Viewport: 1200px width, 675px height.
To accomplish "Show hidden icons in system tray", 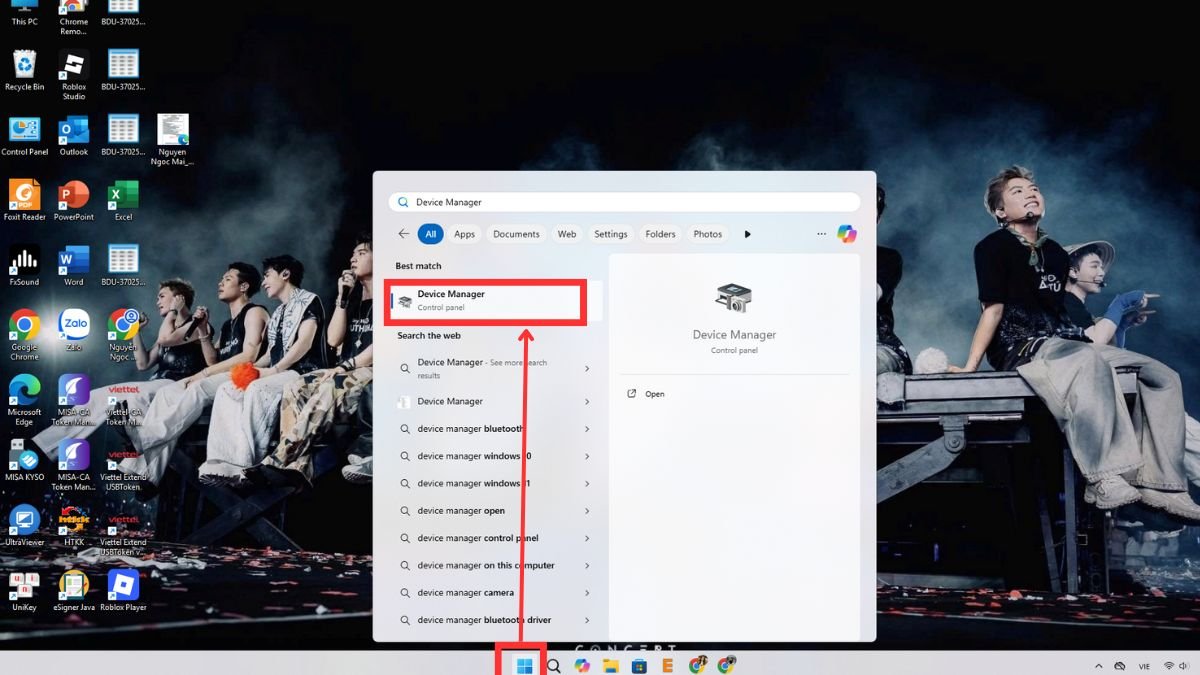I will tap(1098, 664).
